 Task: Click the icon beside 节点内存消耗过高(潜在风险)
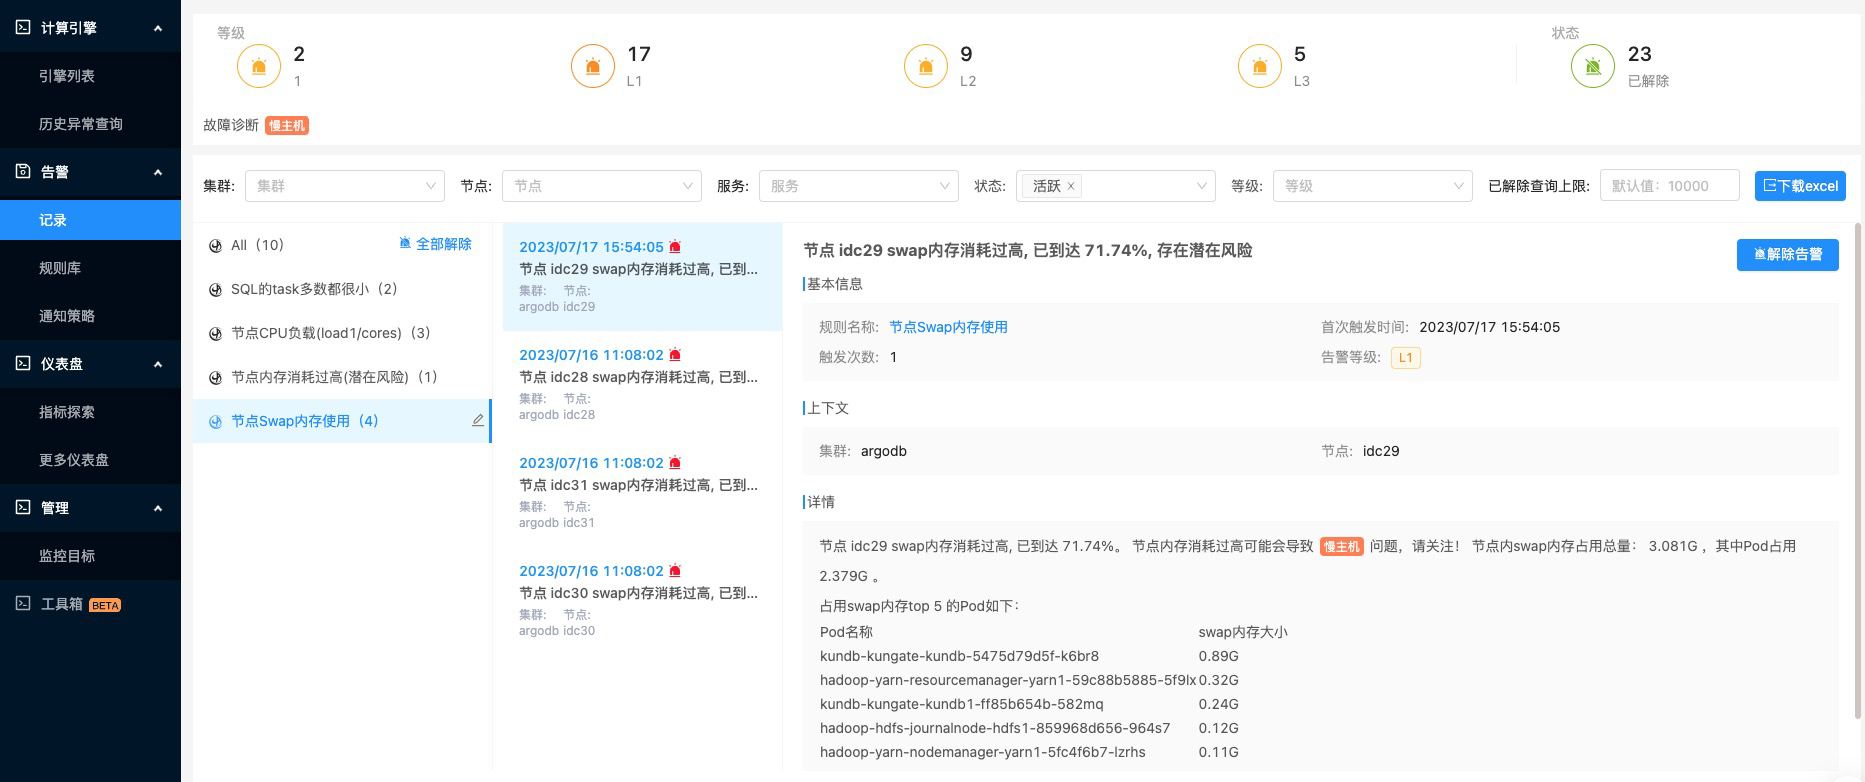pos(215,378)
